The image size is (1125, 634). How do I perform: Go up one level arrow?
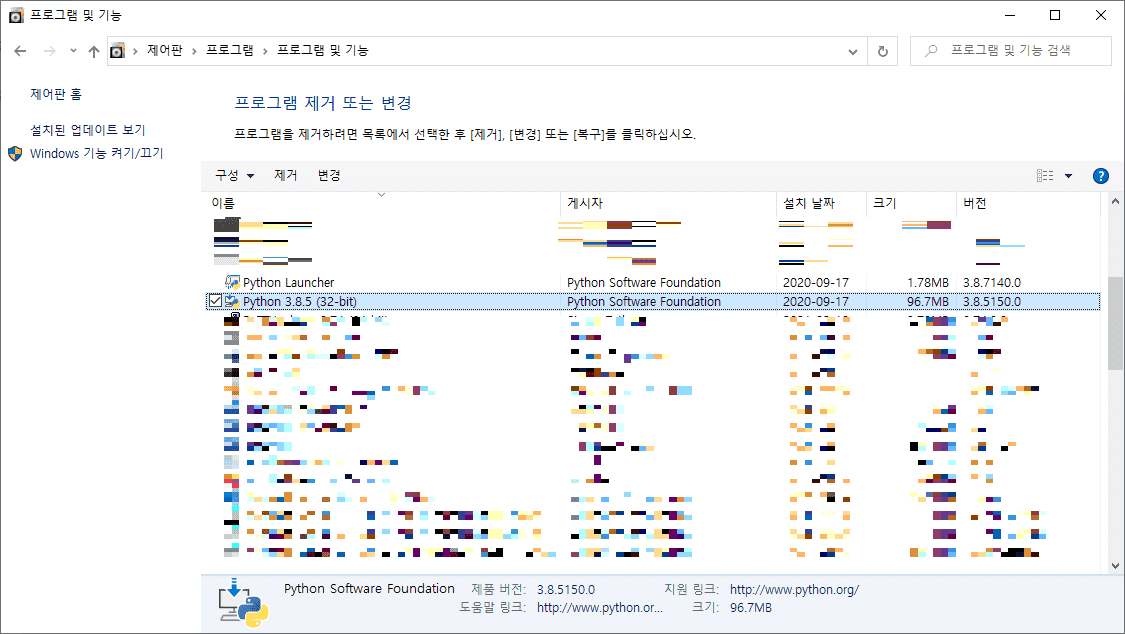point(94,51)
